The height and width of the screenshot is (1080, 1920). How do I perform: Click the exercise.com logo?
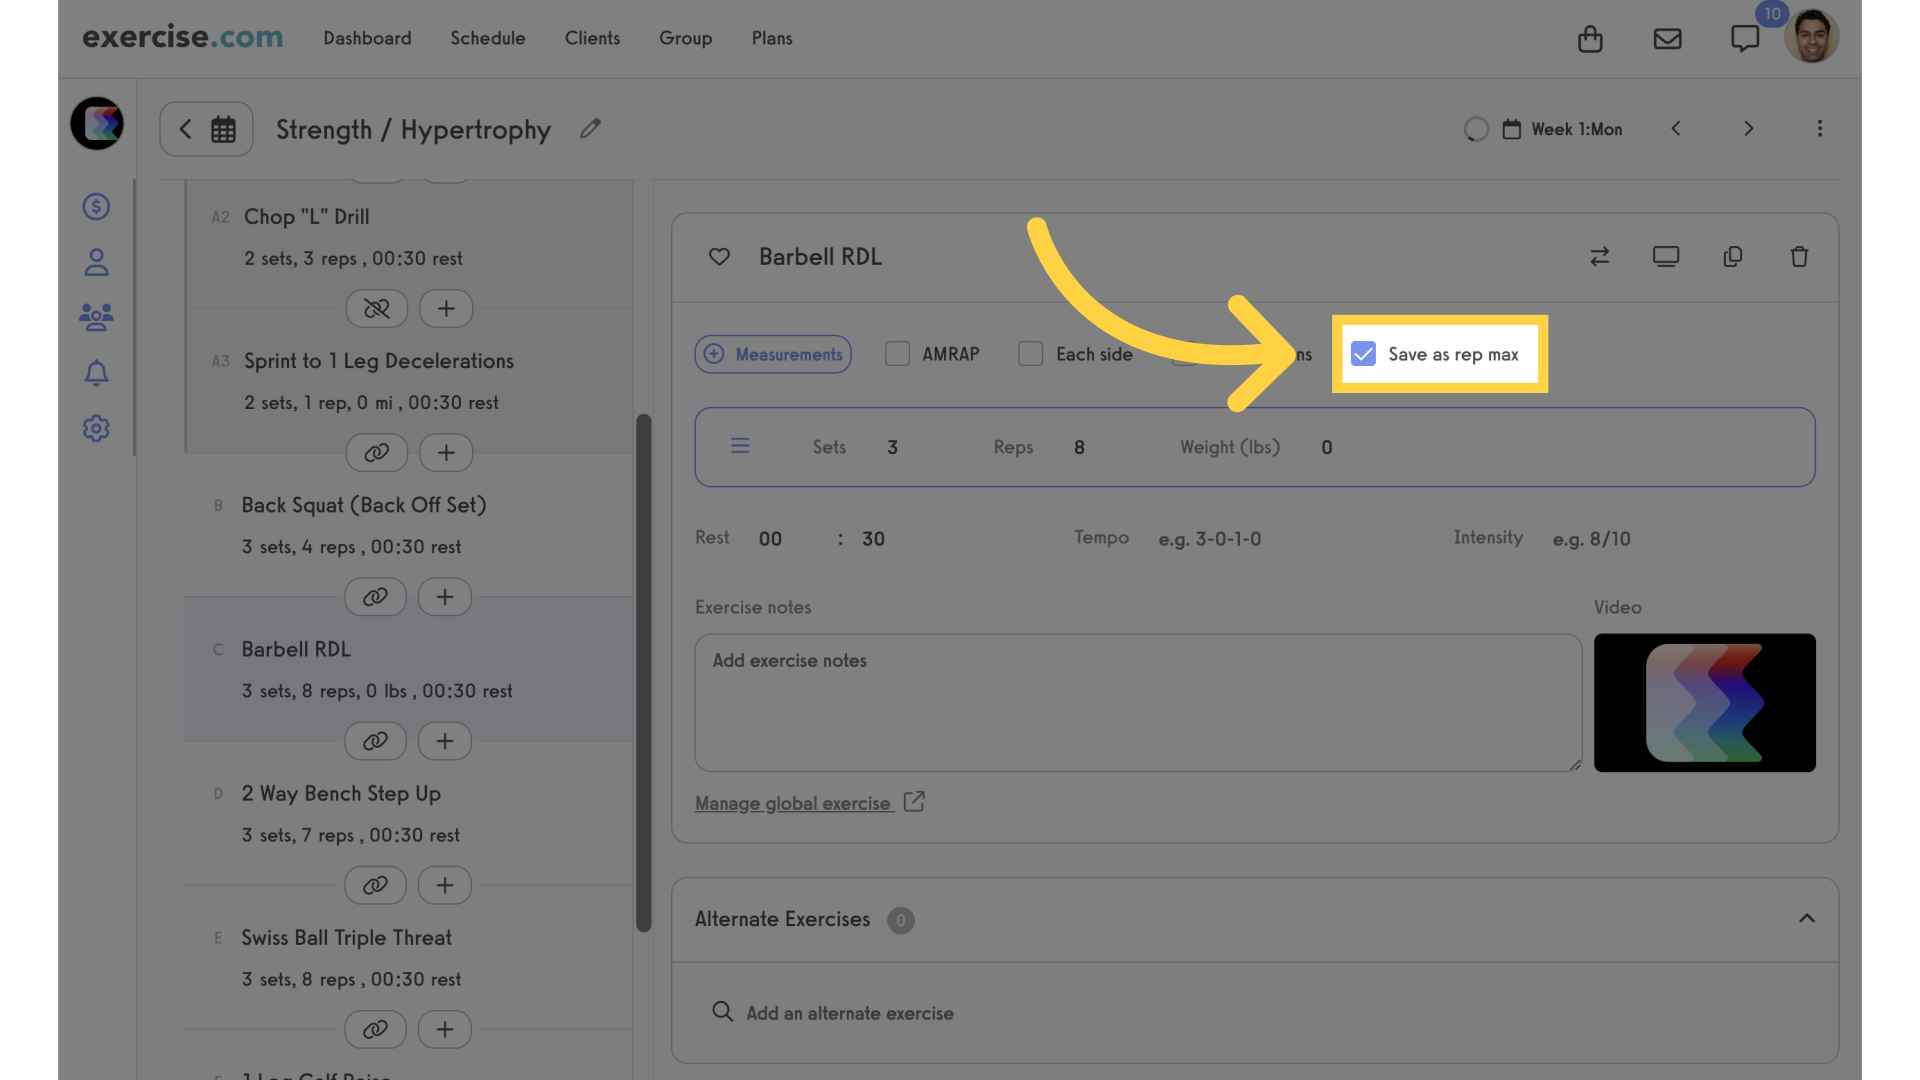tap(183, 37)
